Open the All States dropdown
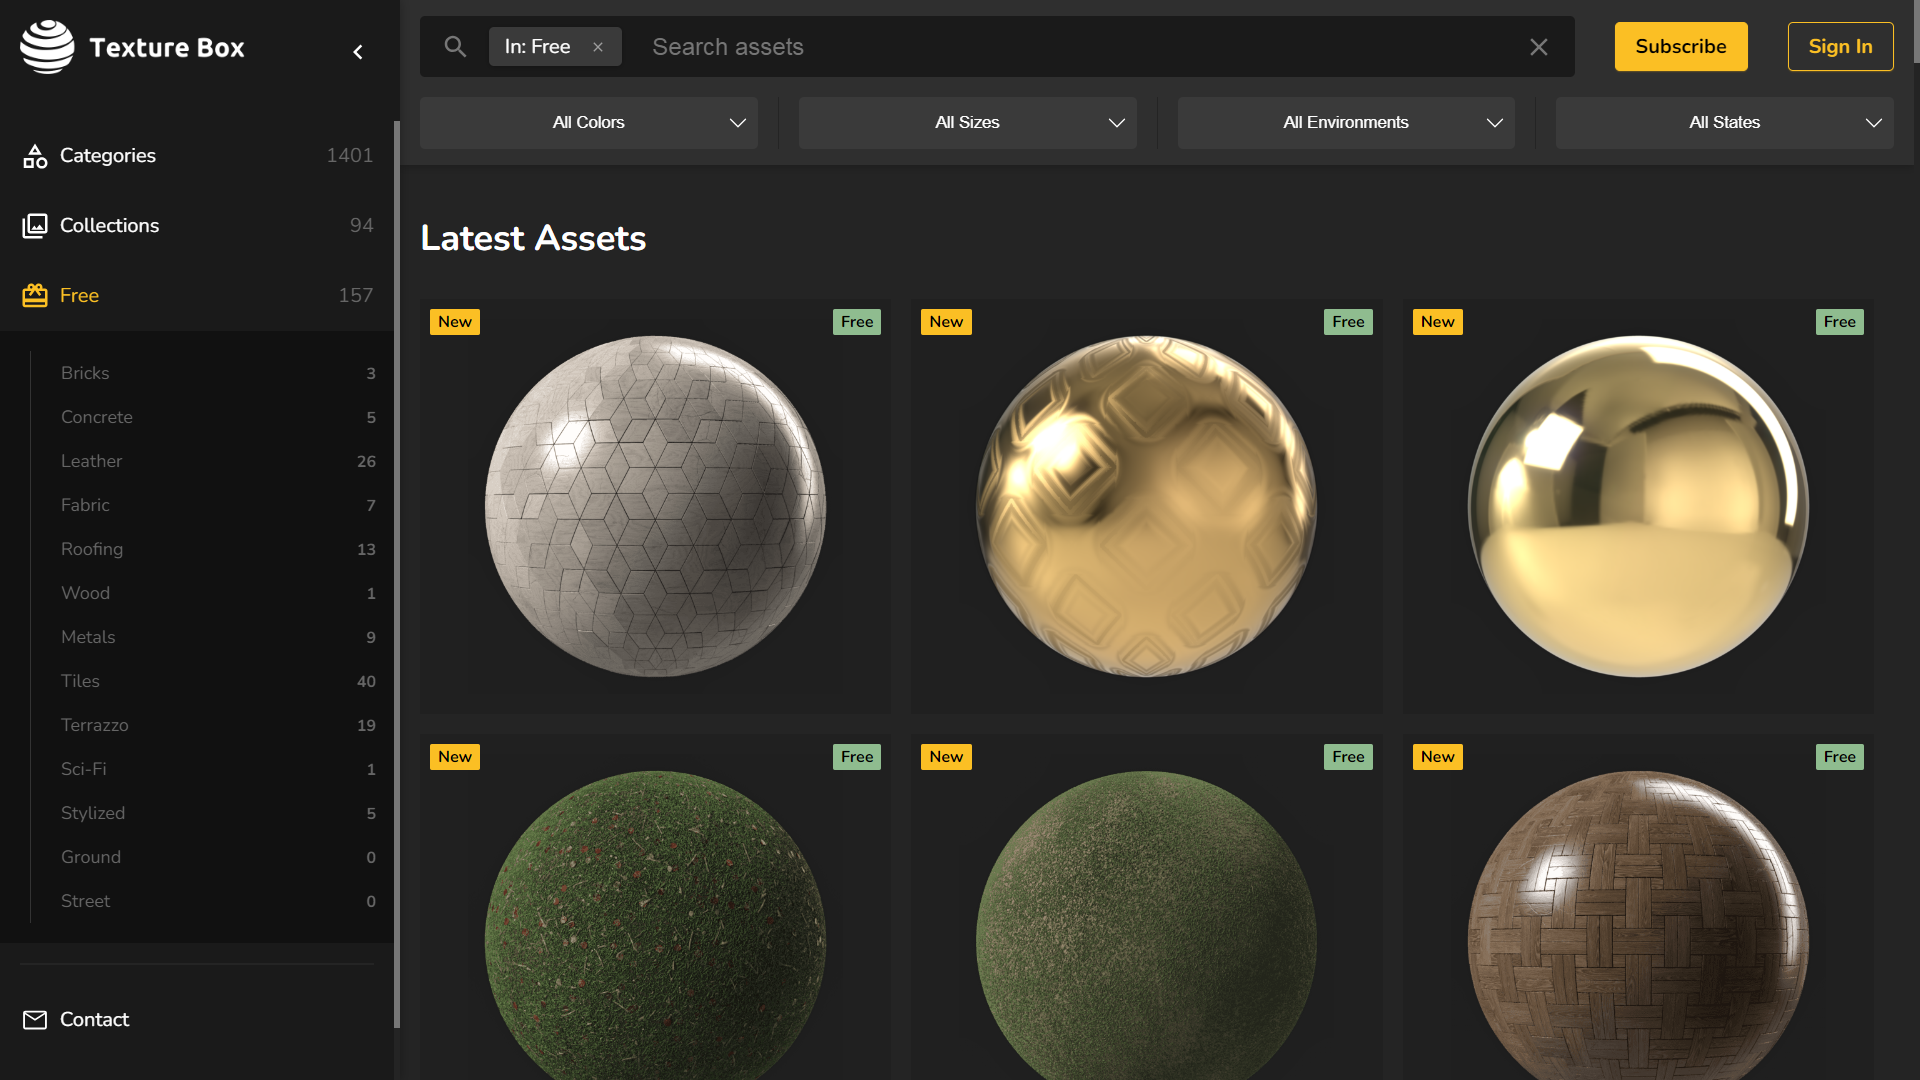 1725,123
